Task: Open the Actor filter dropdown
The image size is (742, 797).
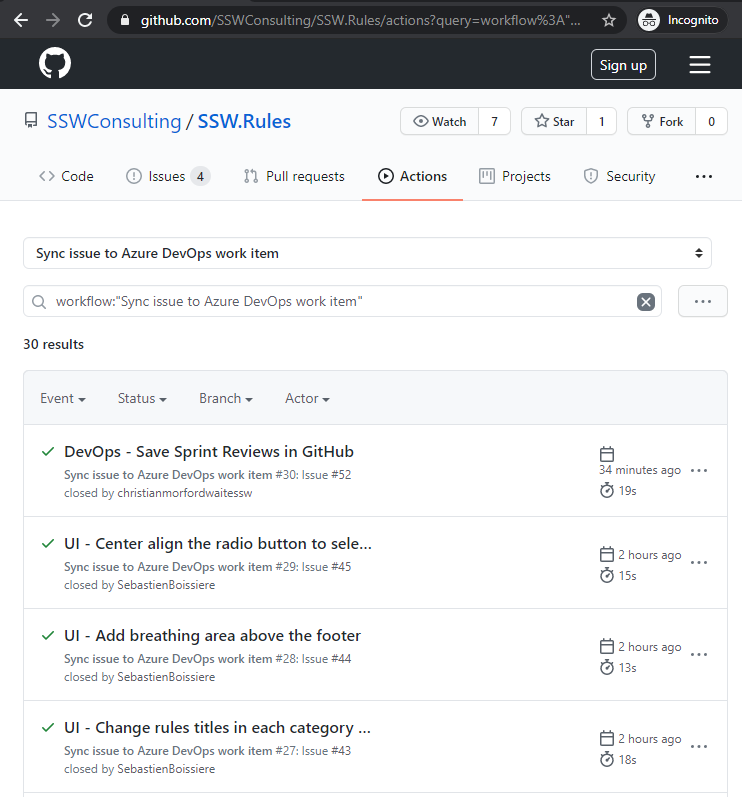Action: pyautogui.click(x=307, y=398)
